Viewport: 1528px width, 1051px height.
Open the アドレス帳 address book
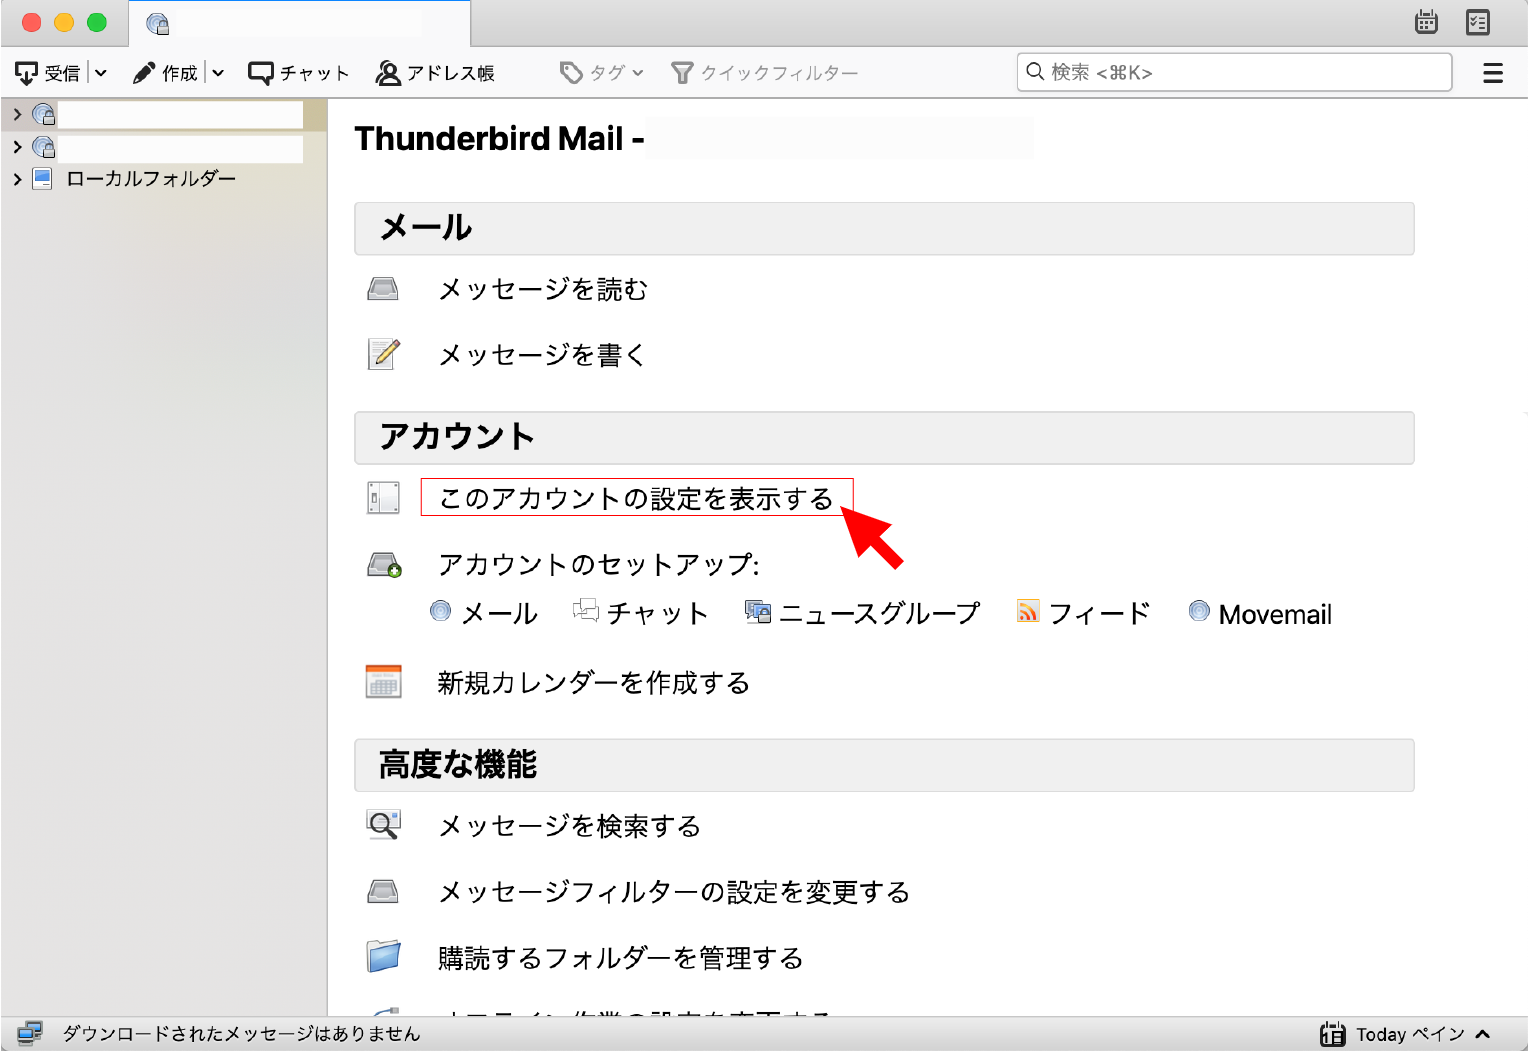coord(435,73)
